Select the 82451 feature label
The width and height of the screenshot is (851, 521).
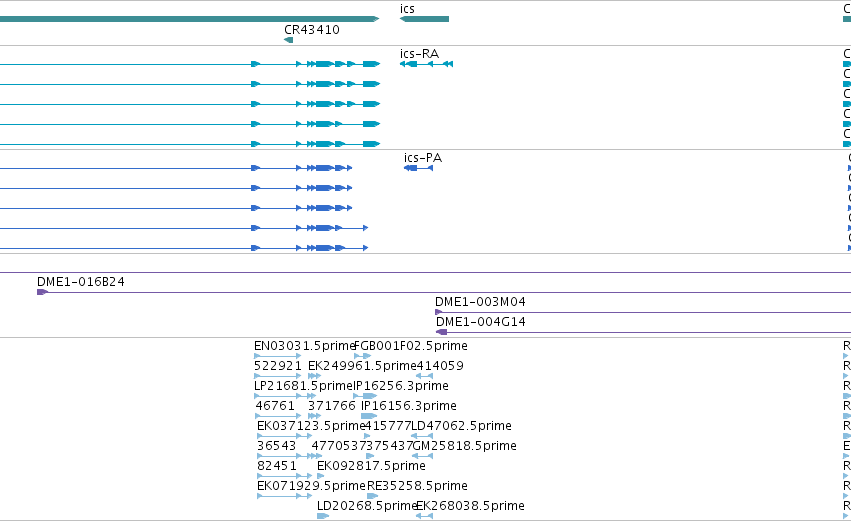[x=277, y=466]
